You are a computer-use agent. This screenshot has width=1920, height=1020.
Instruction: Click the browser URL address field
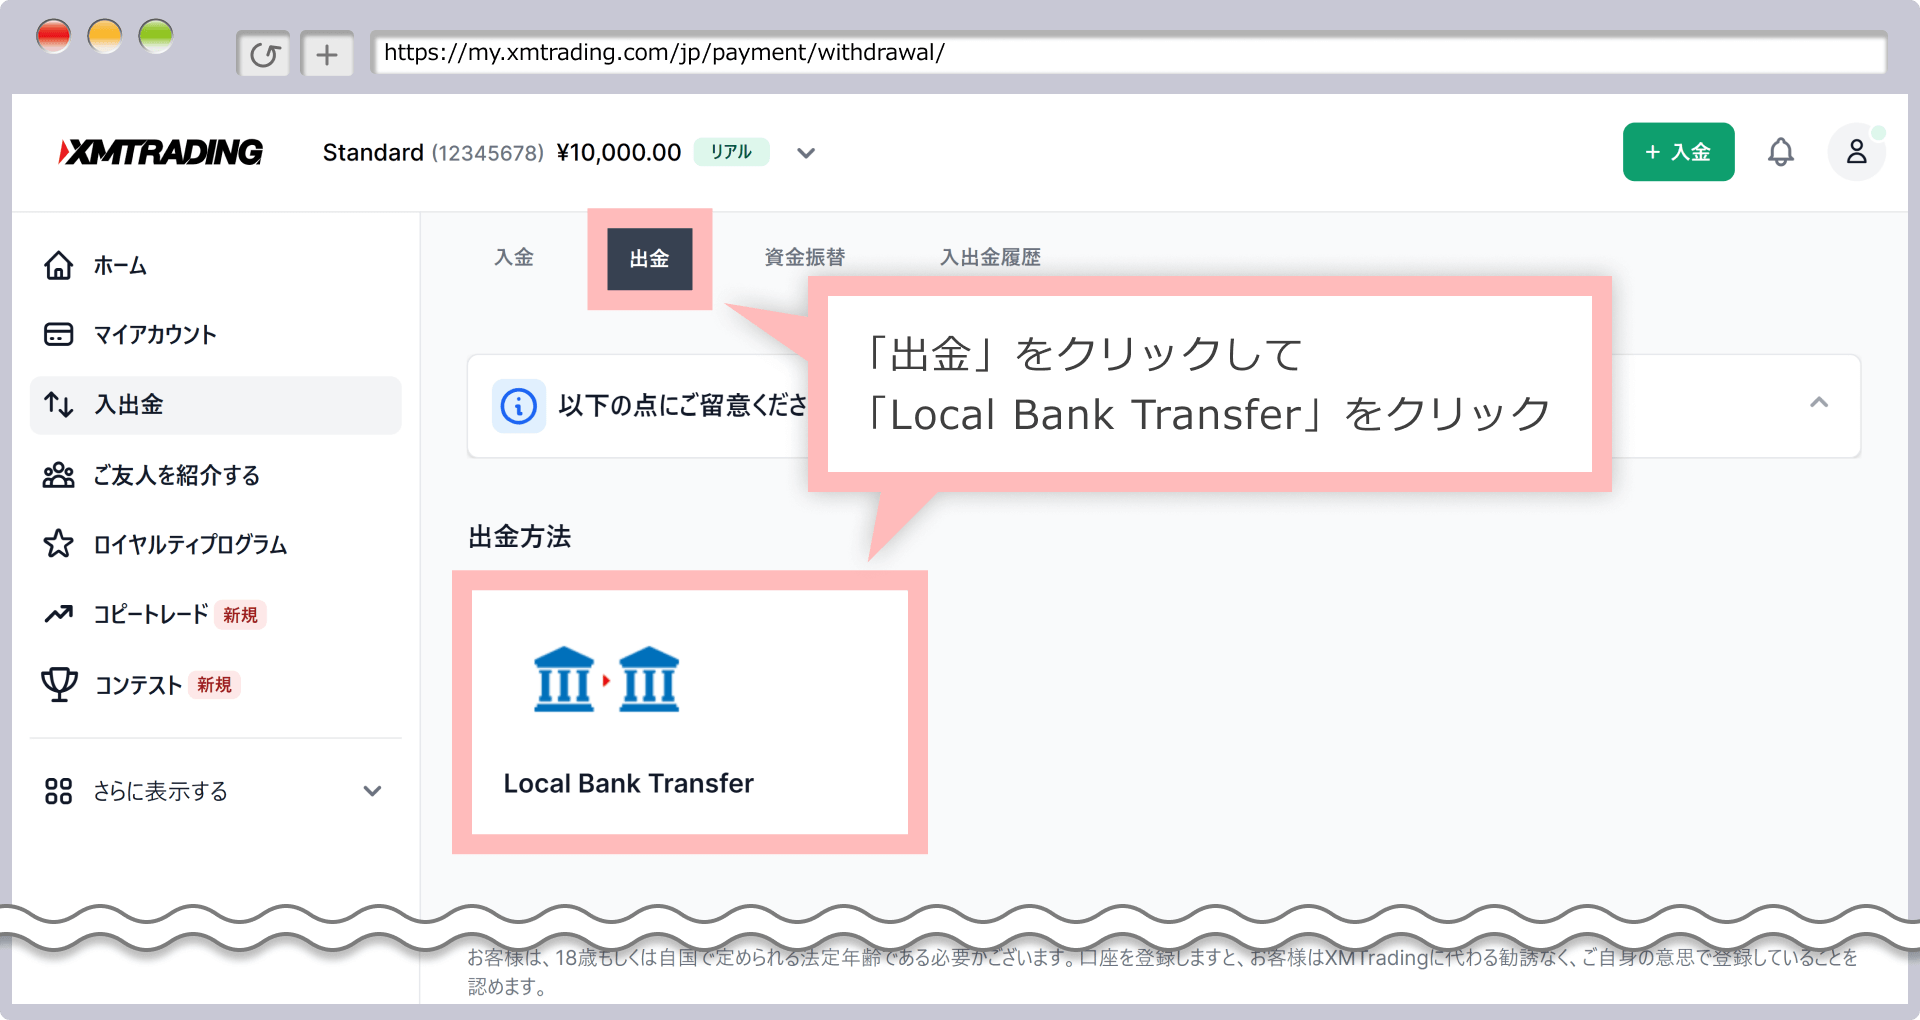click(1127, 53)
